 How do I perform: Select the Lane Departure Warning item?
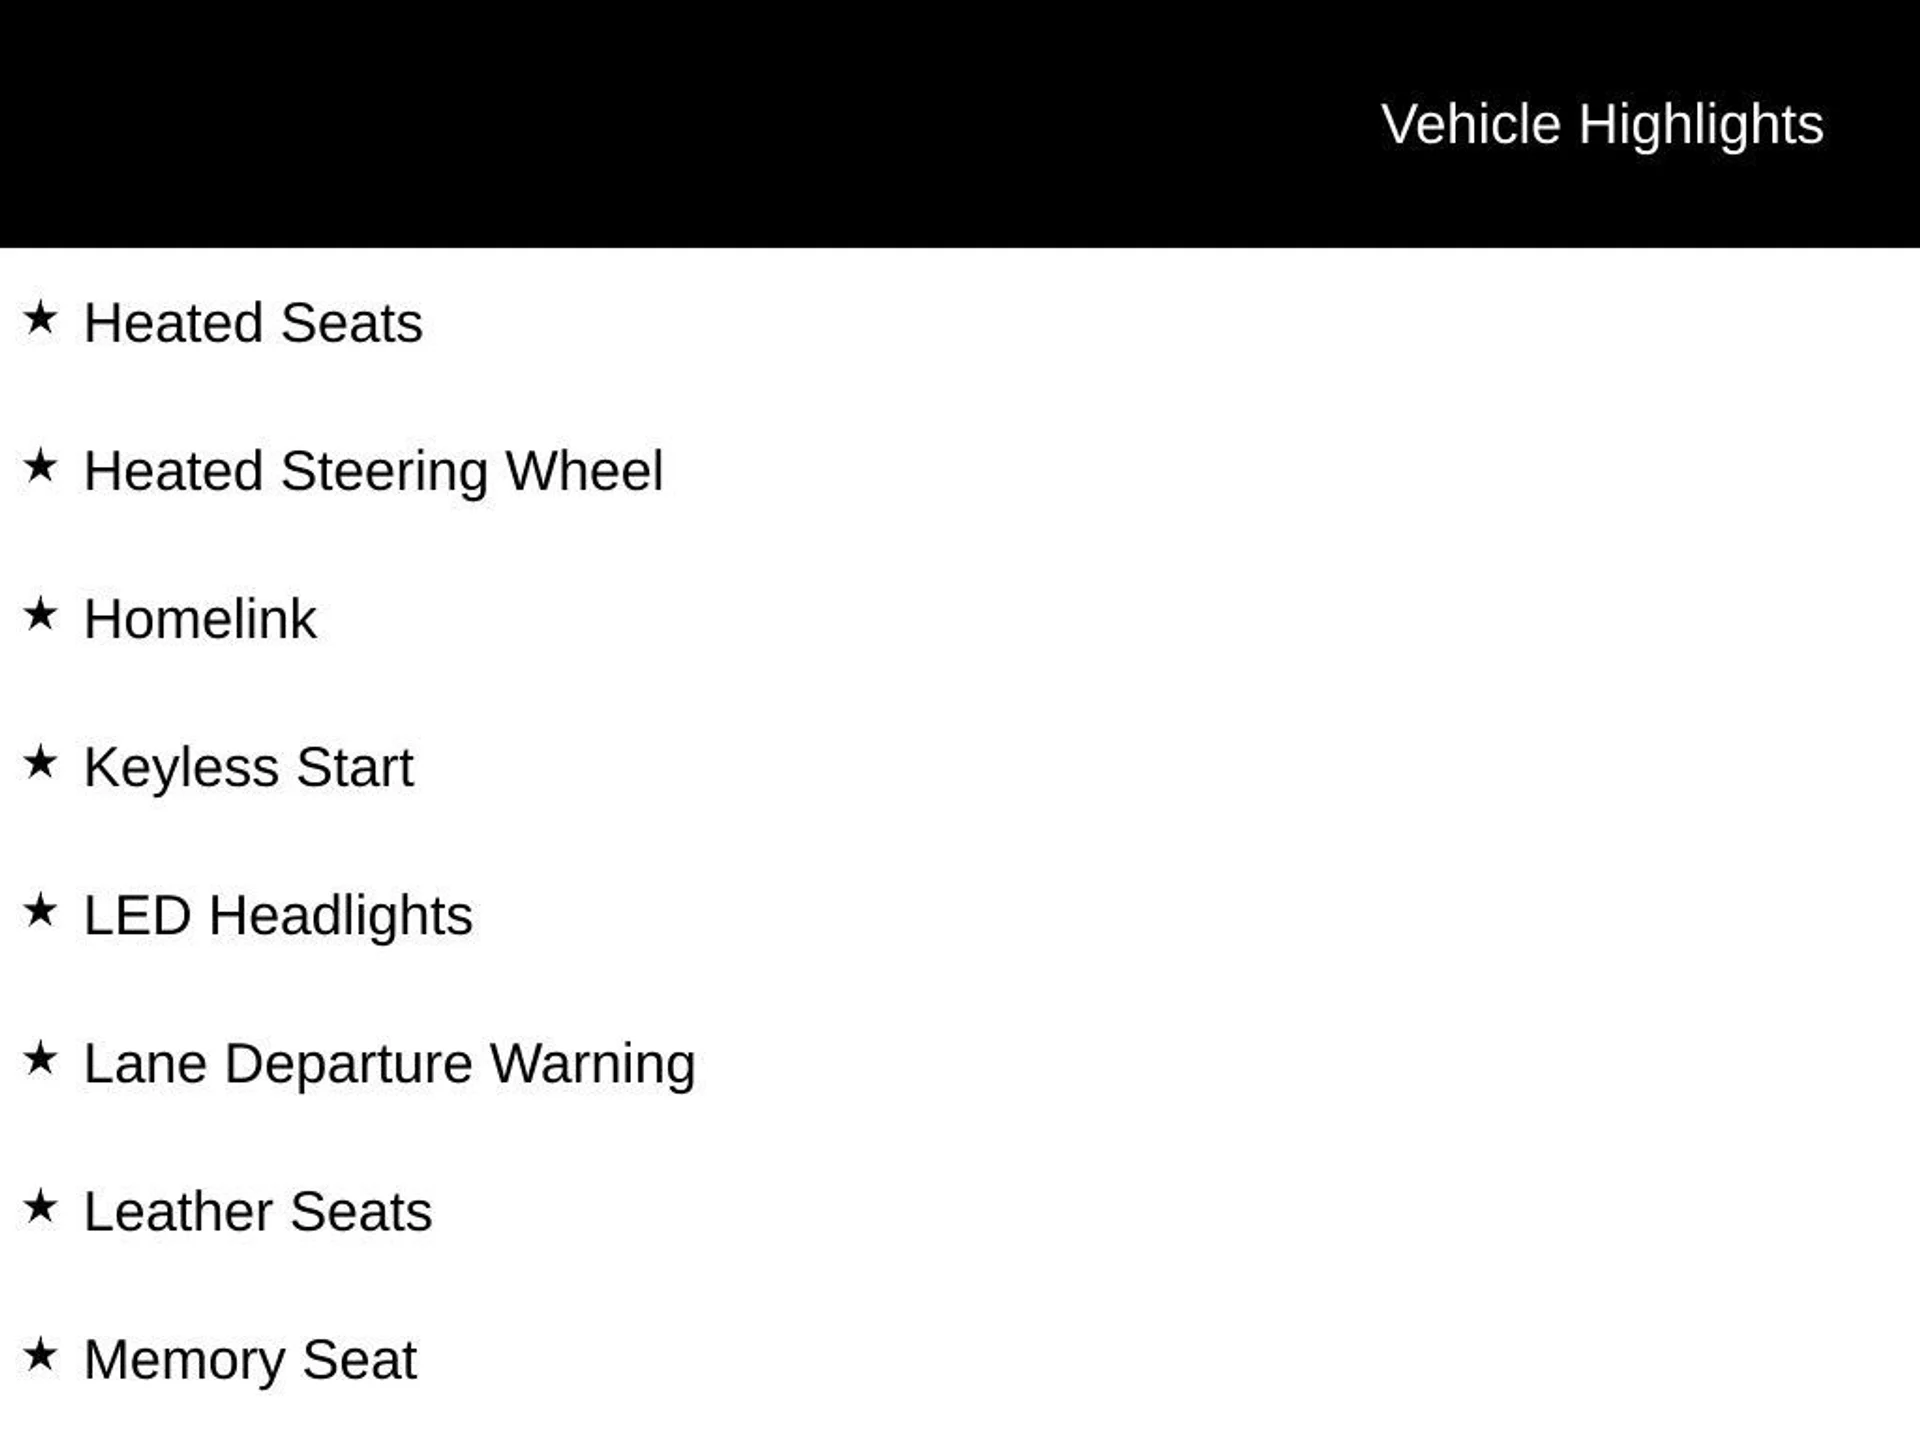[389, 1063]
